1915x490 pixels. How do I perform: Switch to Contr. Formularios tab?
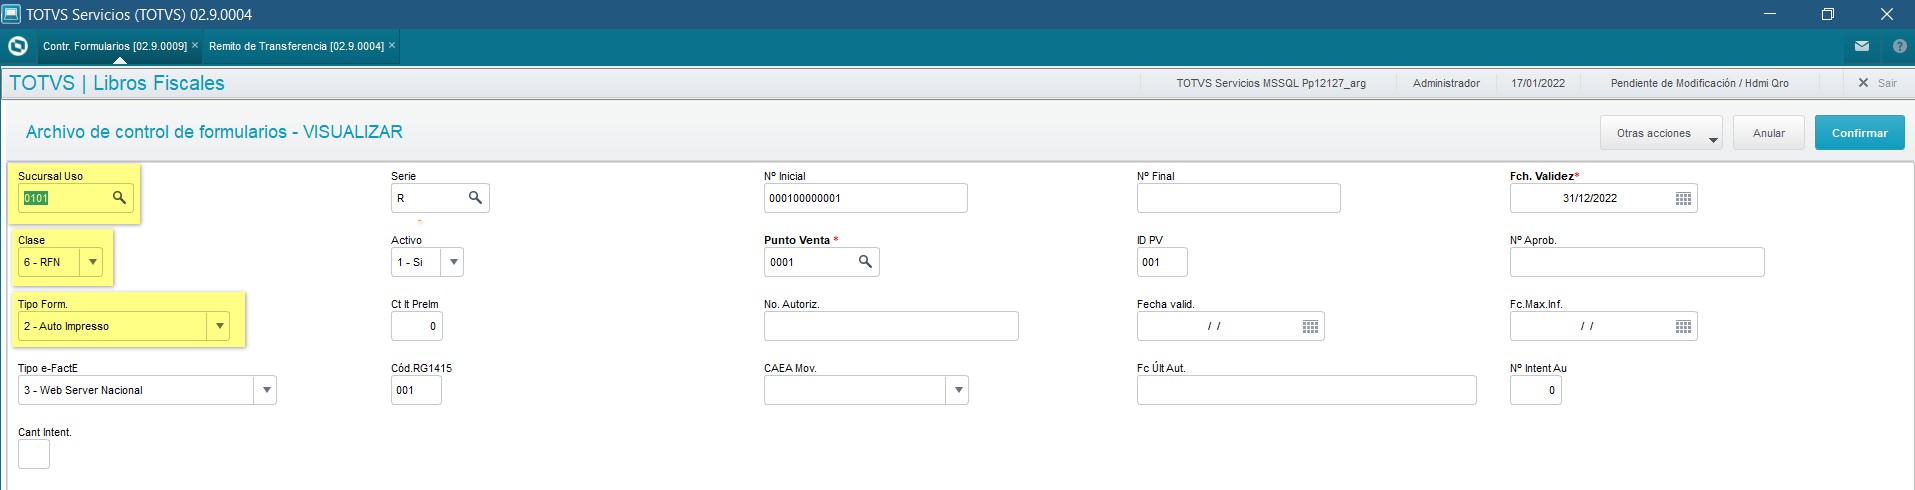[x=115, y=46]
